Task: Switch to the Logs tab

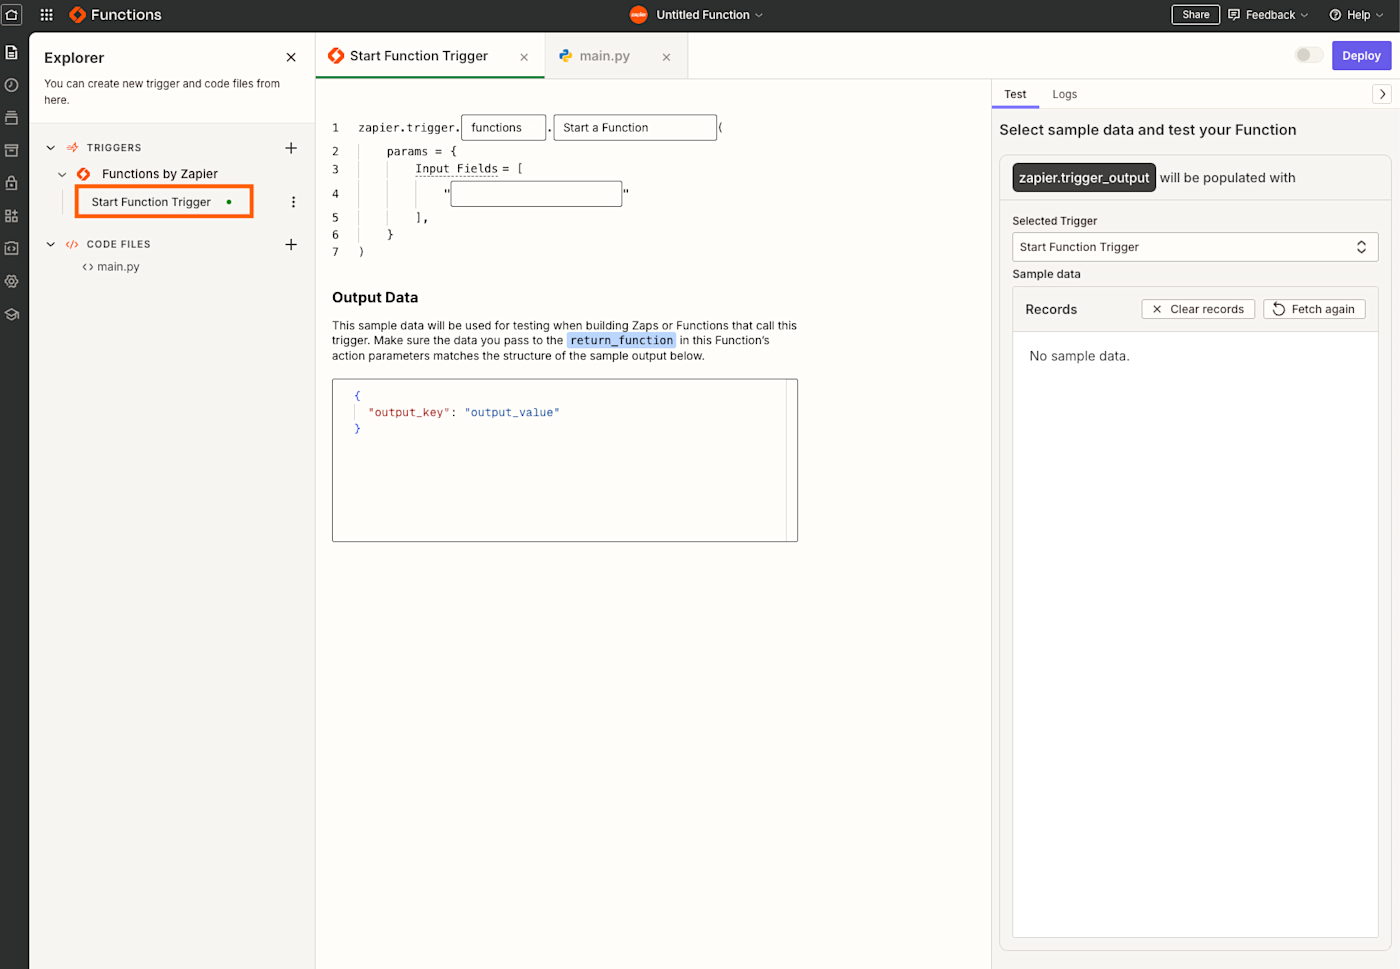Action: coord(1064,94)
